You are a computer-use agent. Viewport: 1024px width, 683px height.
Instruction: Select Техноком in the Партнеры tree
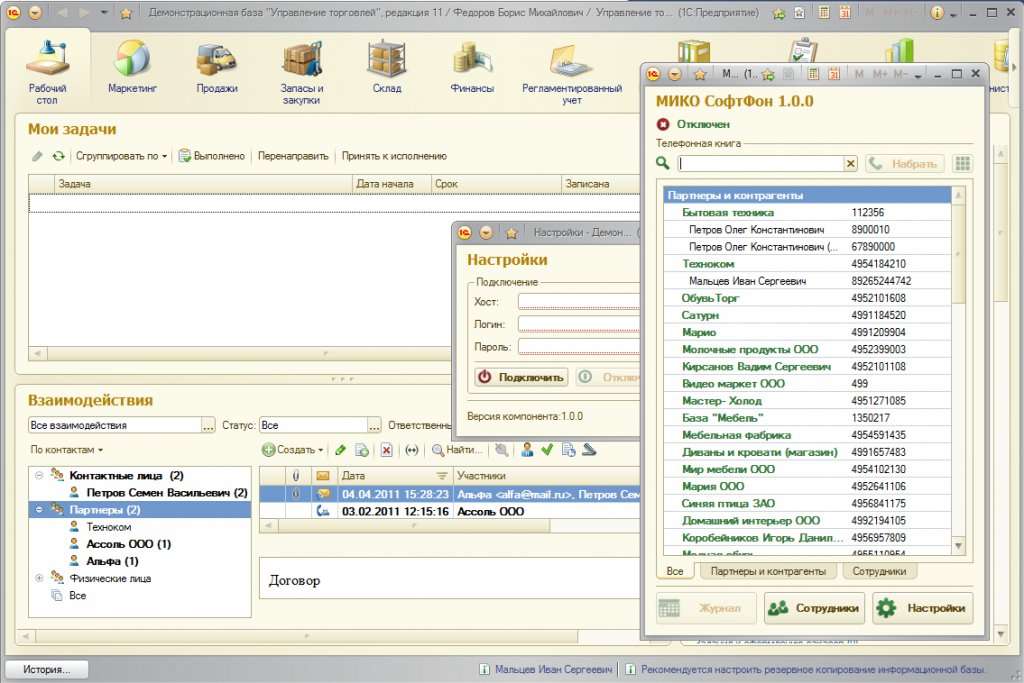coord(108,527)
